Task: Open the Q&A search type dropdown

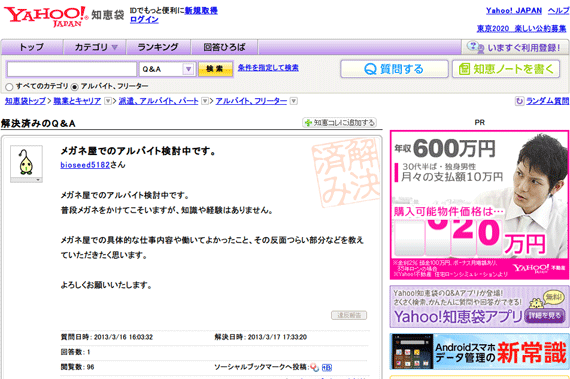Action: click(168, 69)
